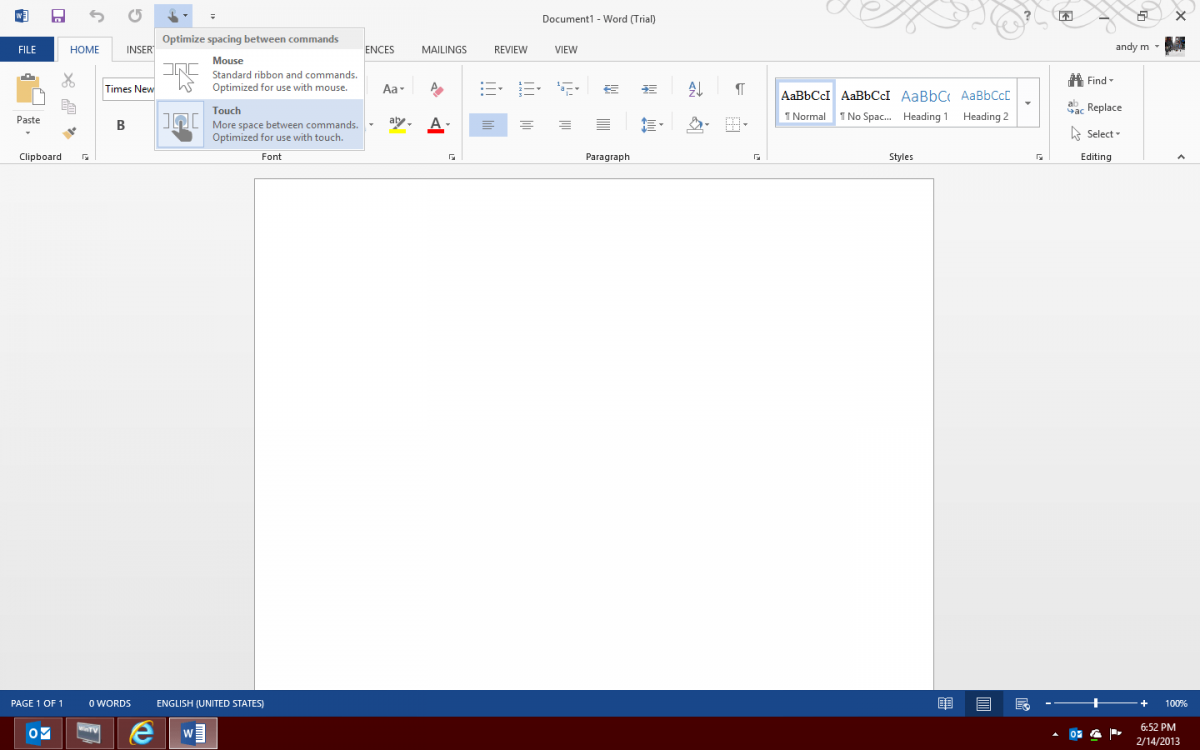The image size is (1200, 750).
Task: Switch to the Review tab
Action: click(x=510, y=49)
